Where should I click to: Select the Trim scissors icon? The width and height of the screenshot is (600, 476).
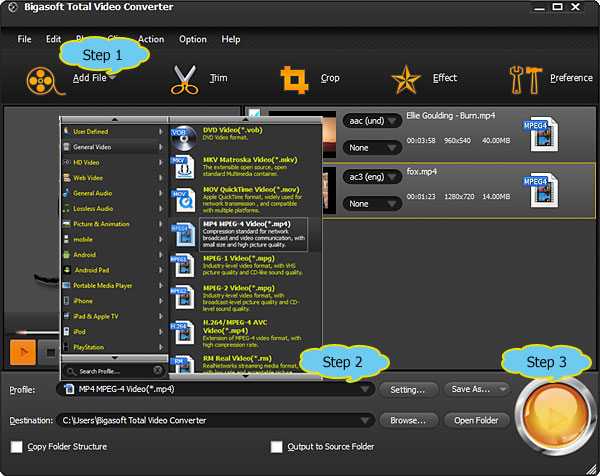pos(184,80)
